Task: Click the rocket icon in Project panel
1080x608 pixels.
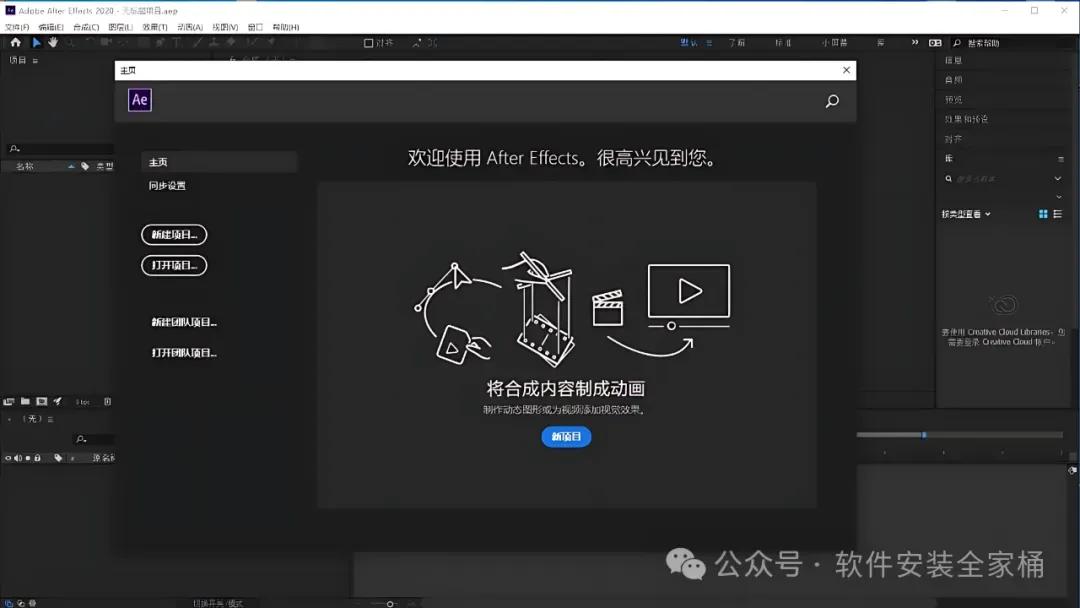Action: [x=58, y=401]
